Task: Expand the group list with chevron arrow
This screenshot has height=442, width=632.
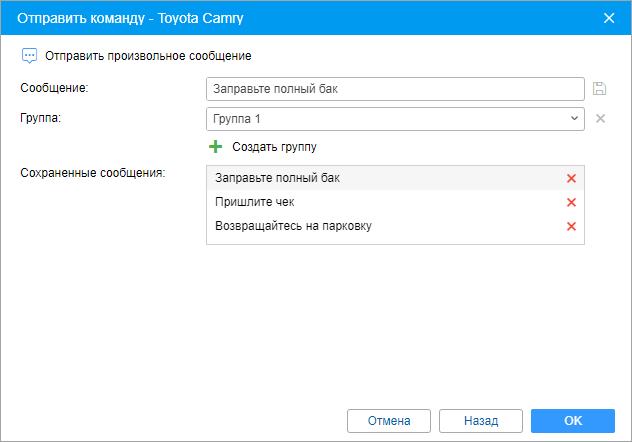Action: tap(574, 119)
